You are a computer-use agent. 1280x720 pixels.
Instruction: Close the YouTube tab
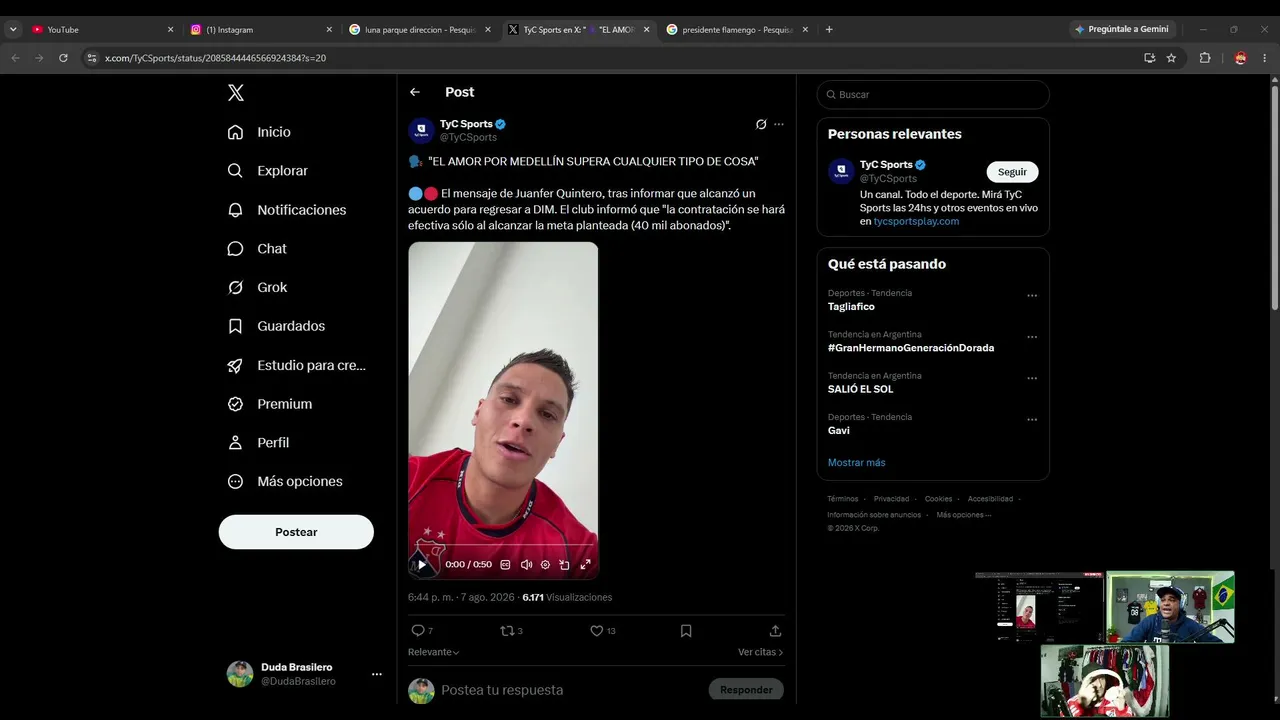[170, 30]
